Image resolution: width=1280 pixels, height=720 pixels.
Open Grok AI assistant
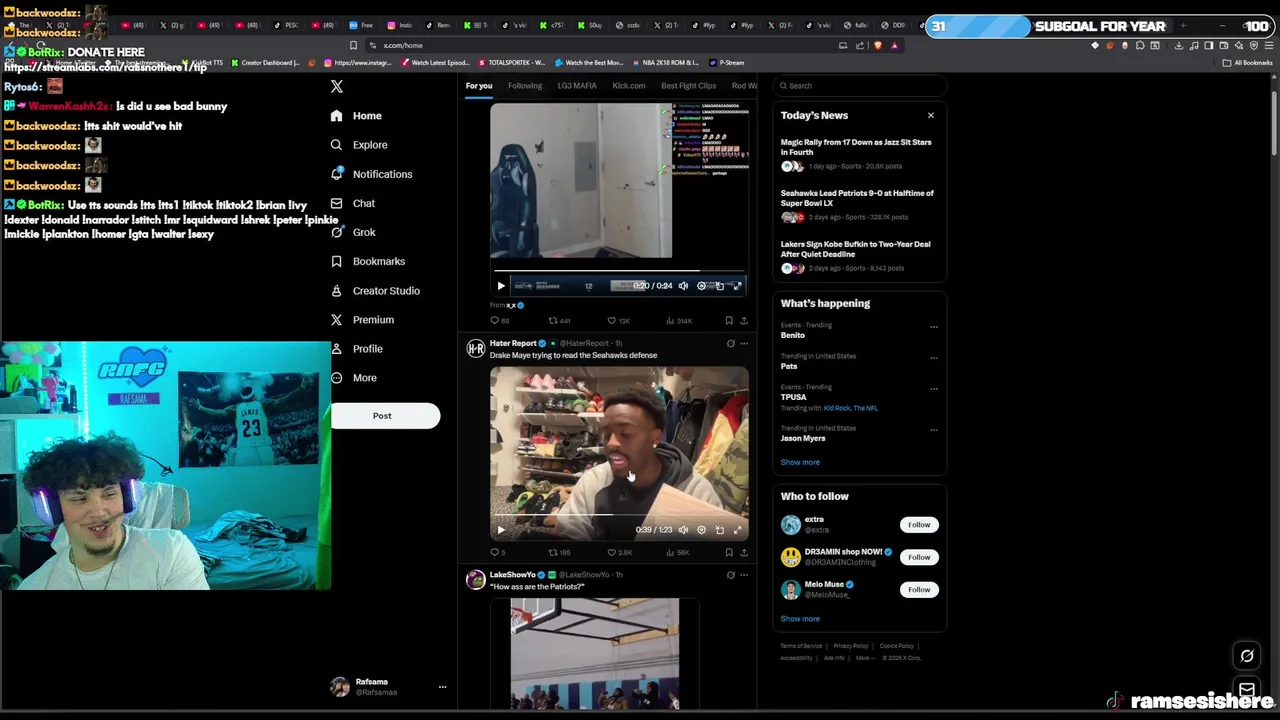[353, 232]
